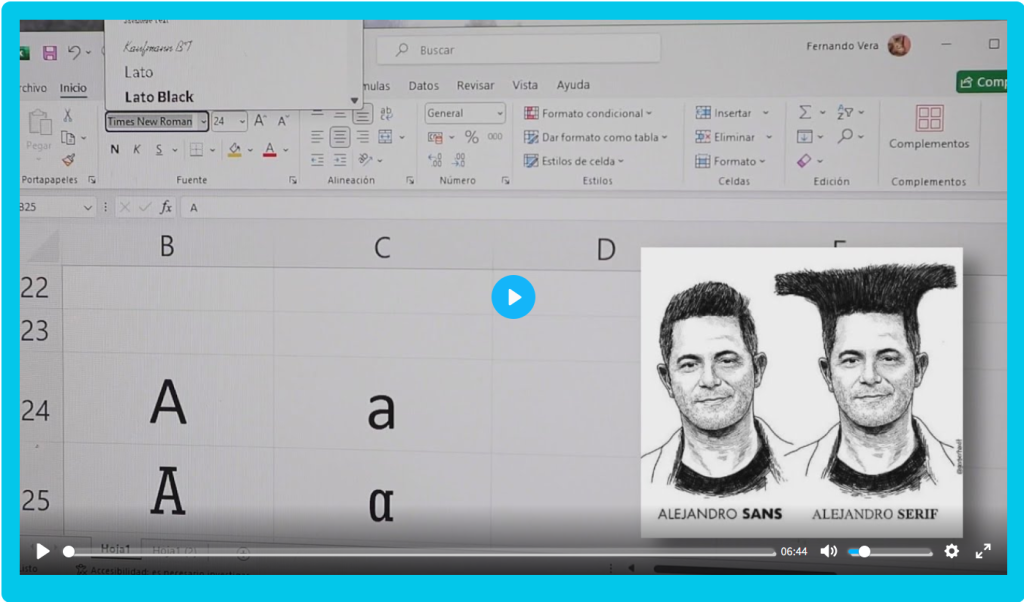Viewport: 1024px width, 602px height.
Task: Enter fullscreen mode for the video
Action: (983, 551)
